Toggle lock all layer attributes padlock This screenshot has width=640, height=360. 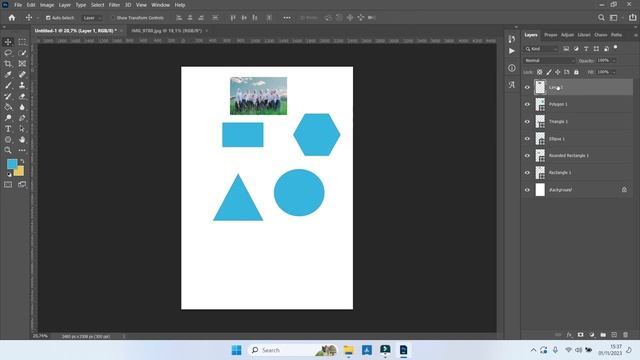pyautogui.click(x=576, y=72)
